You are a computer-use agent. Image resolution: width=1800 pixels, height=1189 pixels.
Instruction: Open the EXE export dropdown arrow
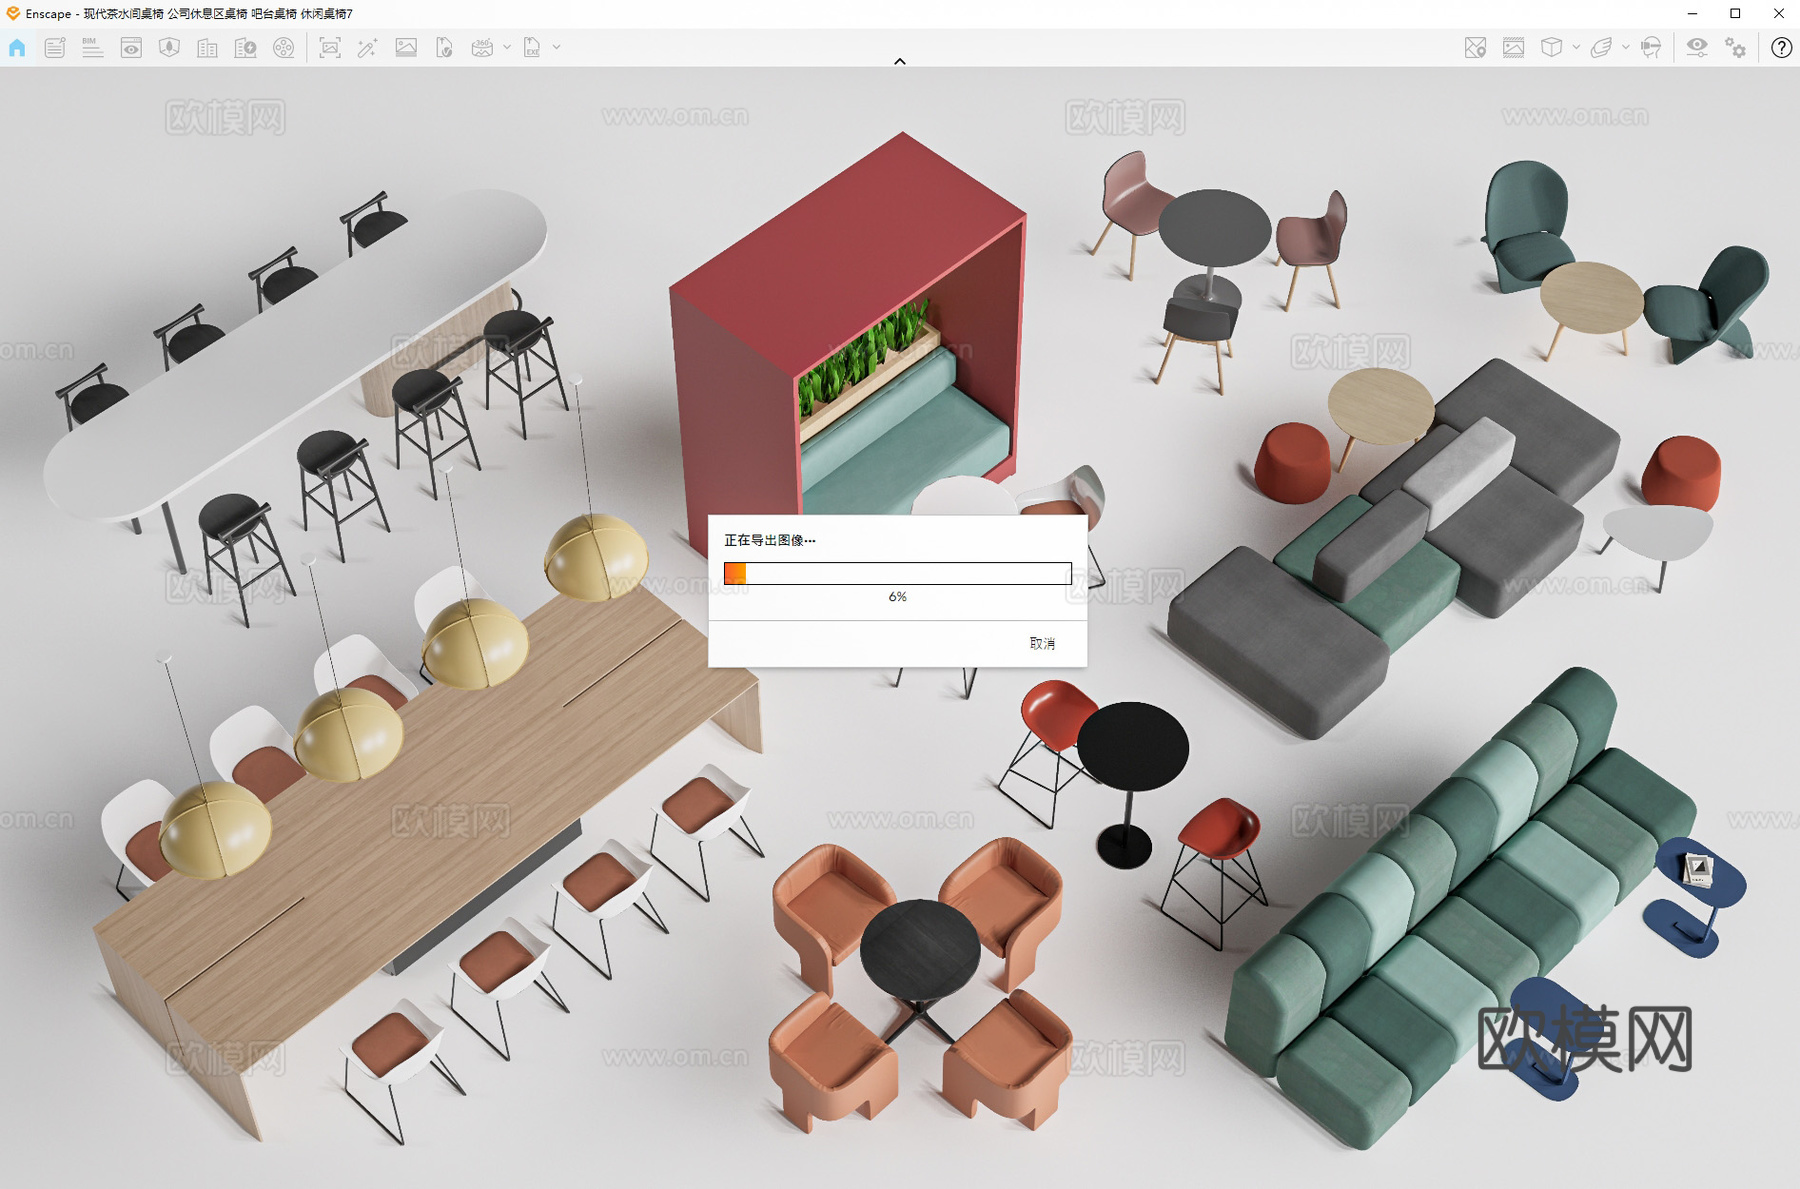click(557, 47)
